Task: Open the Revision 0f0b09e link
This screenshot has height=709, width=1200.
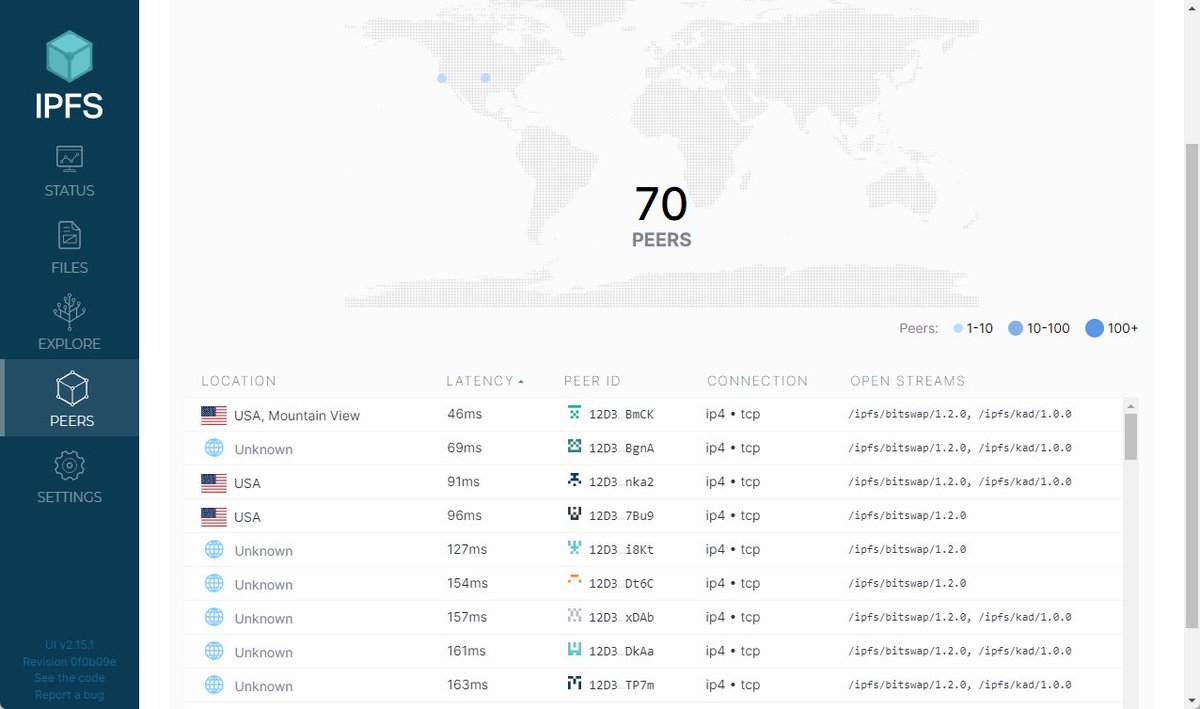Action: point(69,662)
